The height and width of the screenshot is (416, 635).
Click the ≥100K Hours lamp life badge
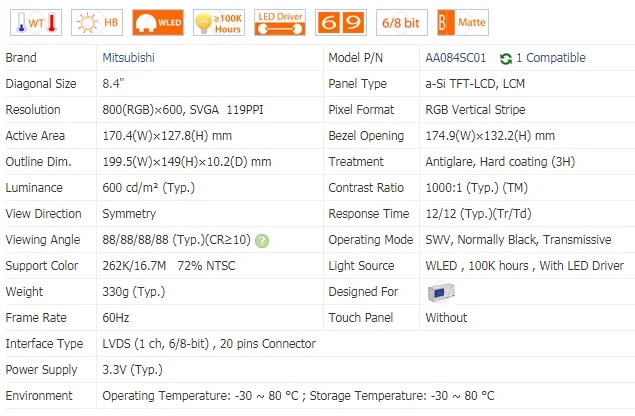[x=219, y=23]
